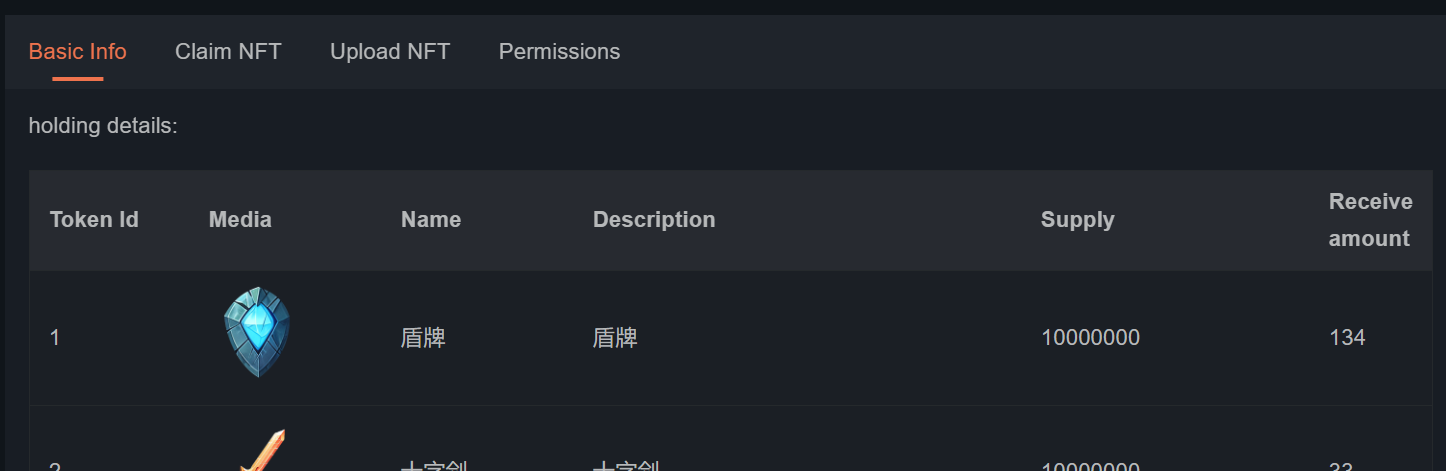Click the Name column header
Screen dimensions: 1446x471
click(431, 219)
